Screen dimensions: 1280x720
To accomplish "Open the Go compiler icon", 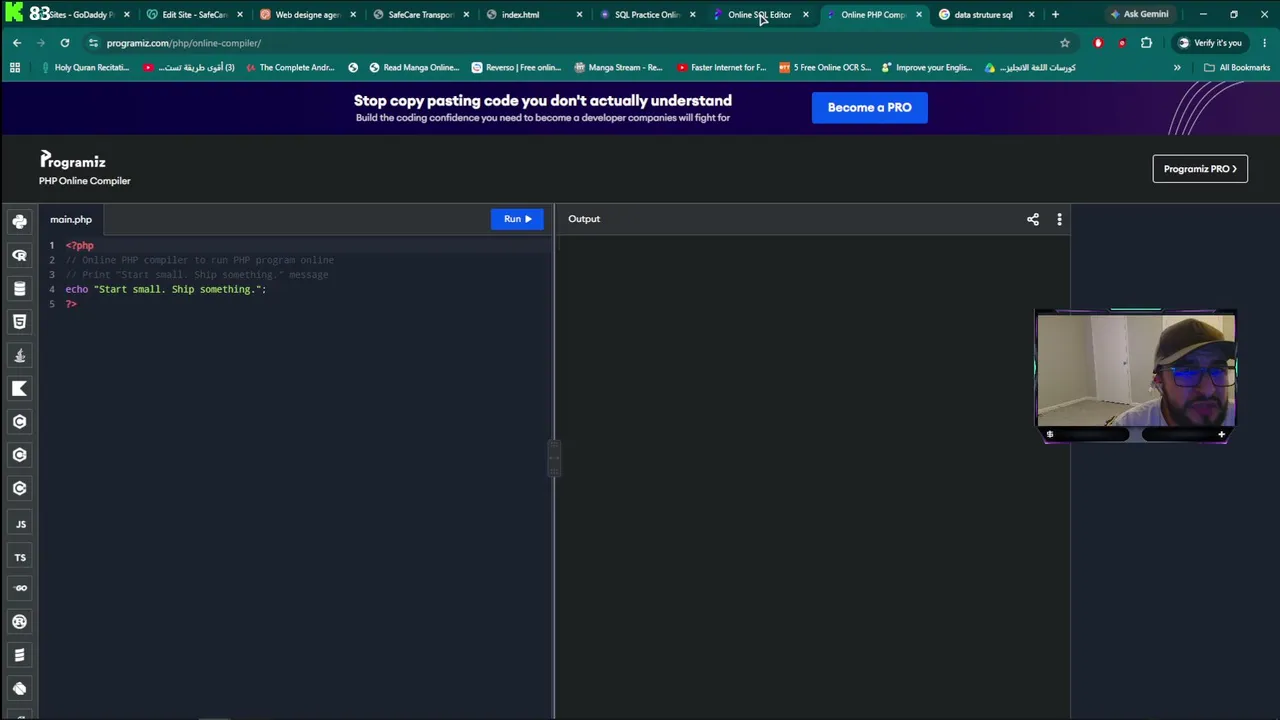I will point(20,588).
